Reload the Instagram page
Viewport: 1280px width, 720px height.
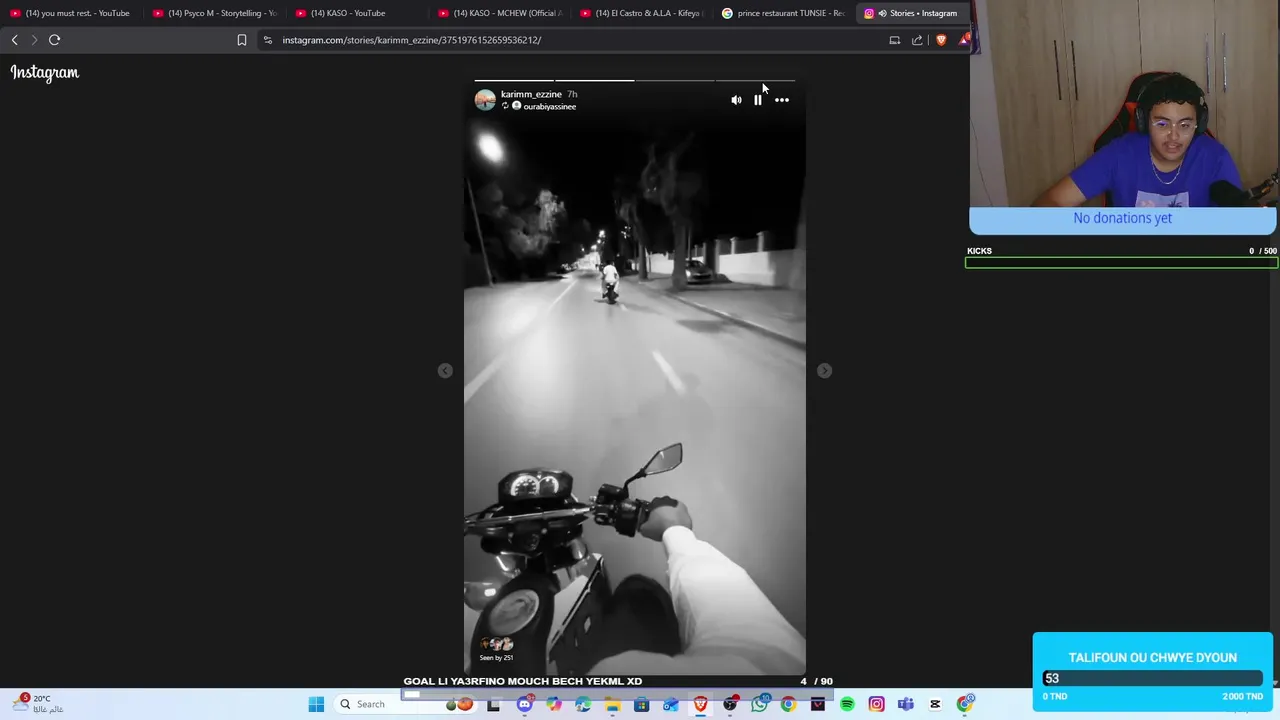(55, 40)
